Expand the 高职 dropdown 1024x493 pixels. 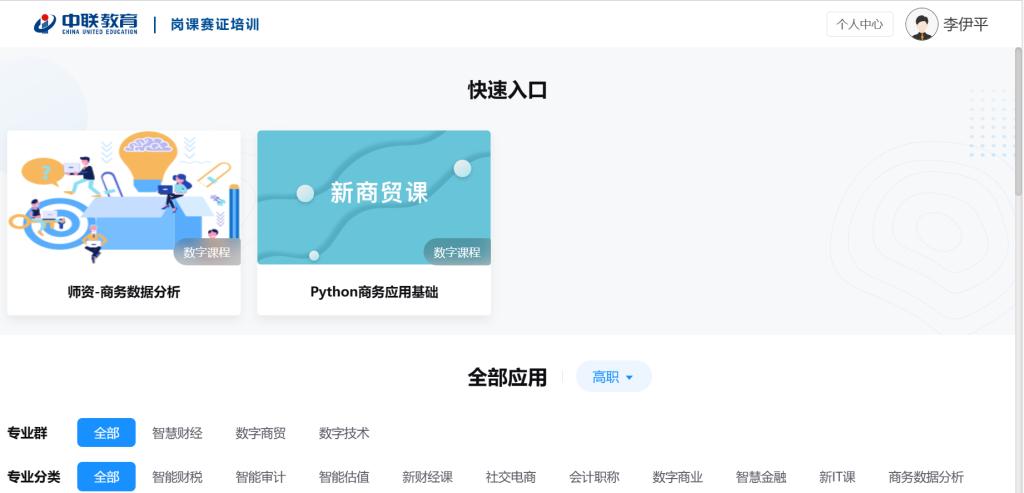[x=613, y=377]
